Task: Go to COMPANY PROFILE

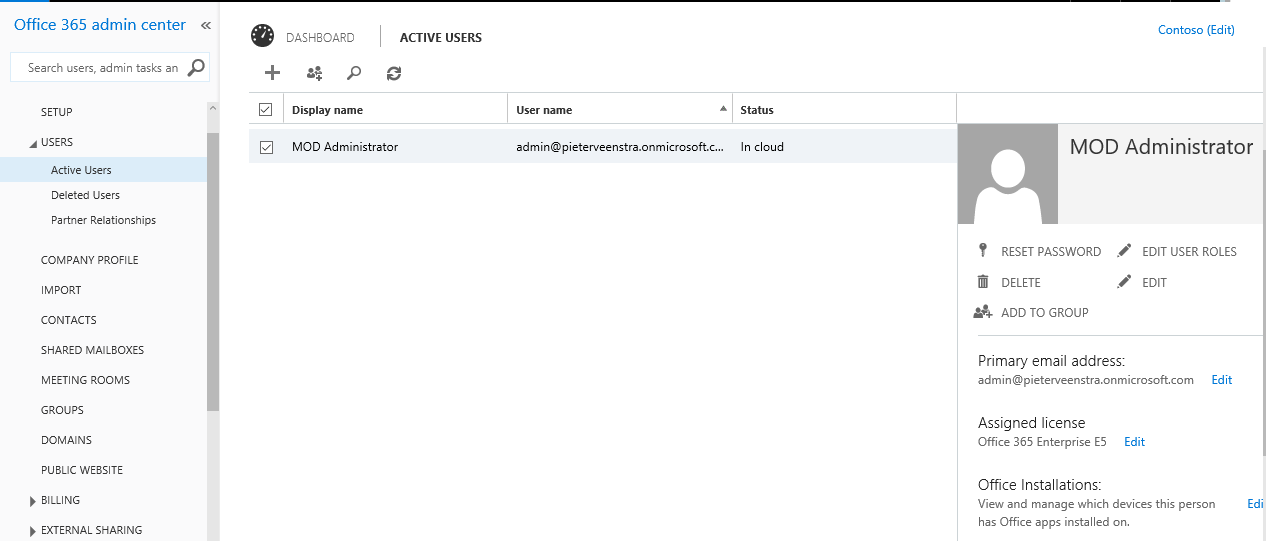Action: tap(90, 260)
